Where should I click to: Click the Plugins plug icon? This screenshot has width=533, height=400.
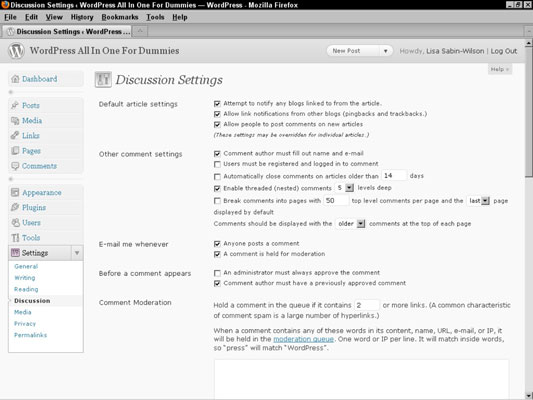point(15,207)
